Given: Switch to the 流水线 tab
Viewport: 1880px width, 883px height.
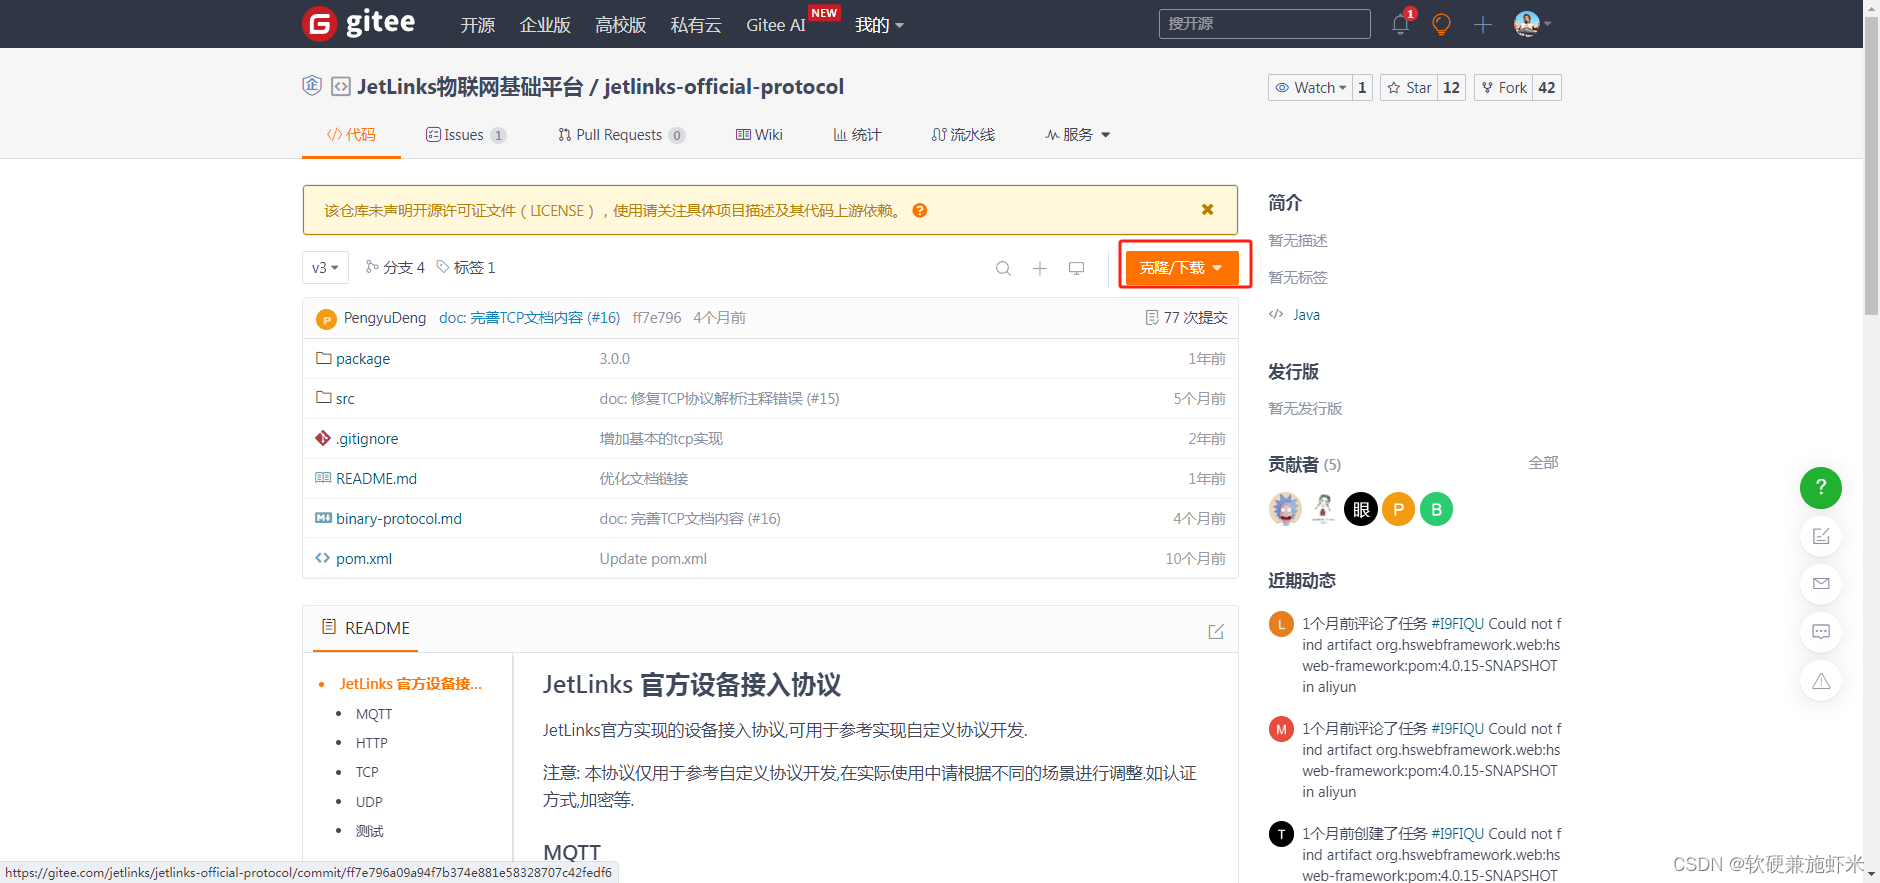Looking at the screenshot, I should point(963,135).
